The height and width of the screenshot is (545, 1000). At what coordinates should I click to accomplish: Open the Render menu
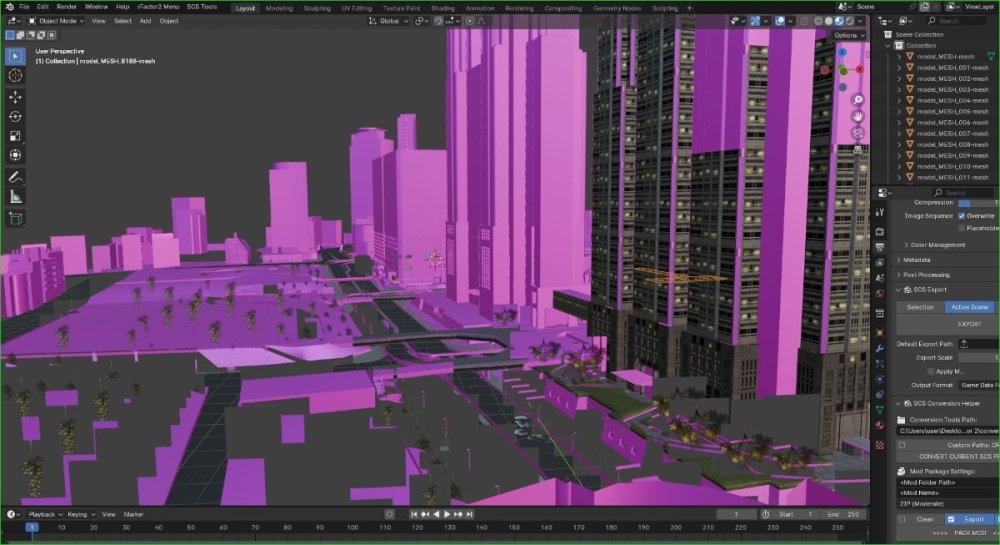pos(66,6)
